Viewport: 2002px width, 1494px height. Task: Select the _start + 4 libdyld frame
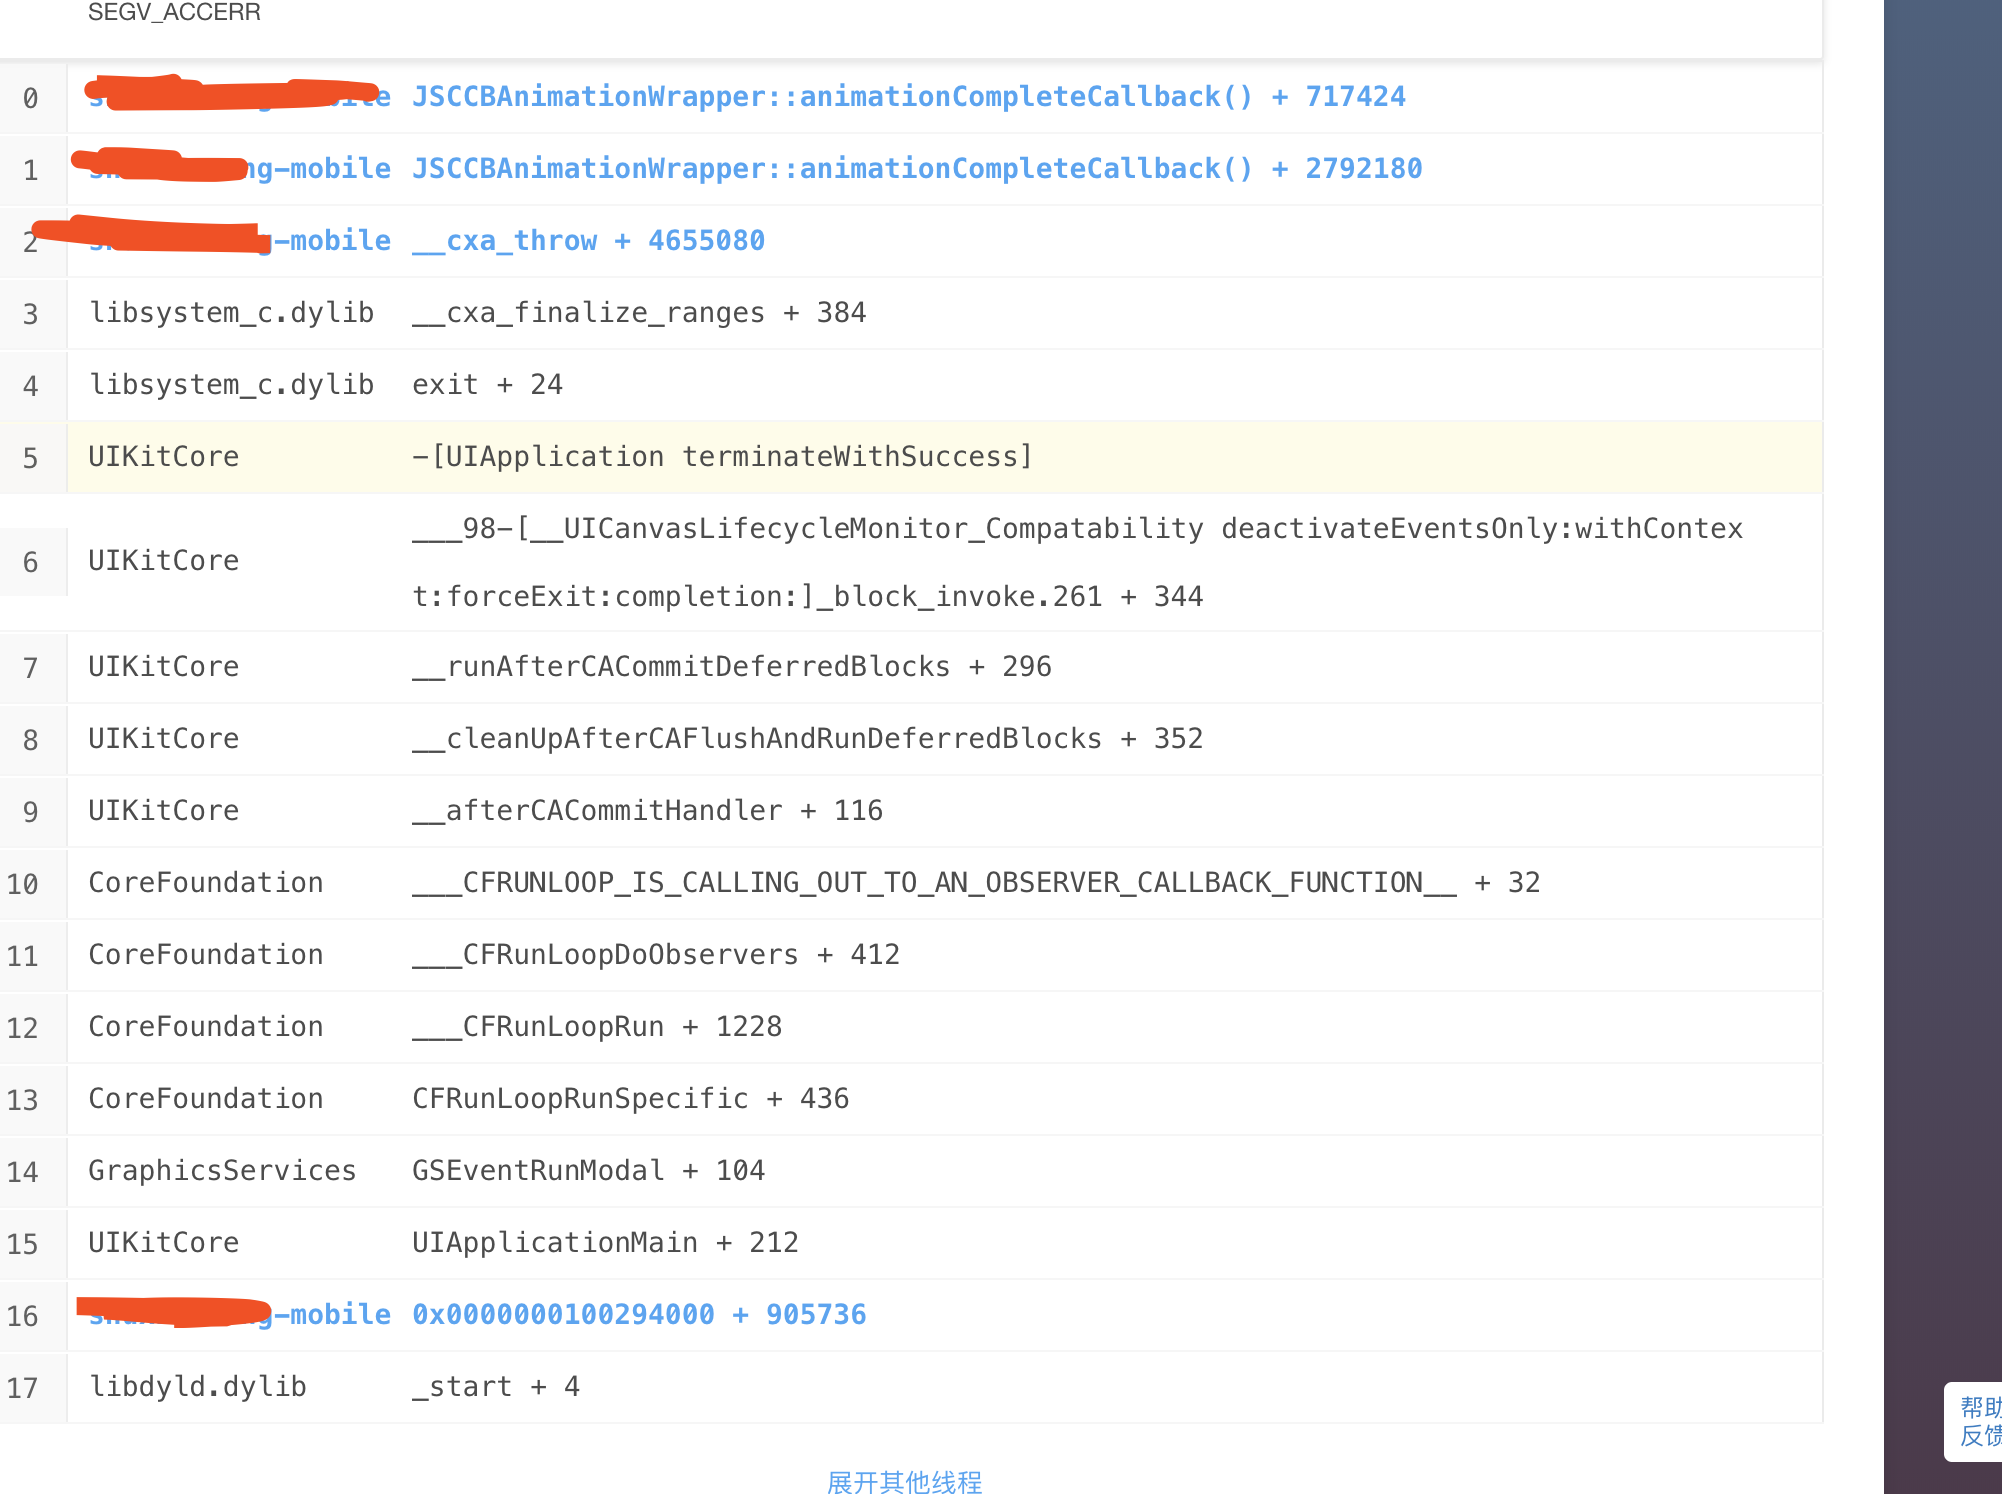coord(496,1387)
